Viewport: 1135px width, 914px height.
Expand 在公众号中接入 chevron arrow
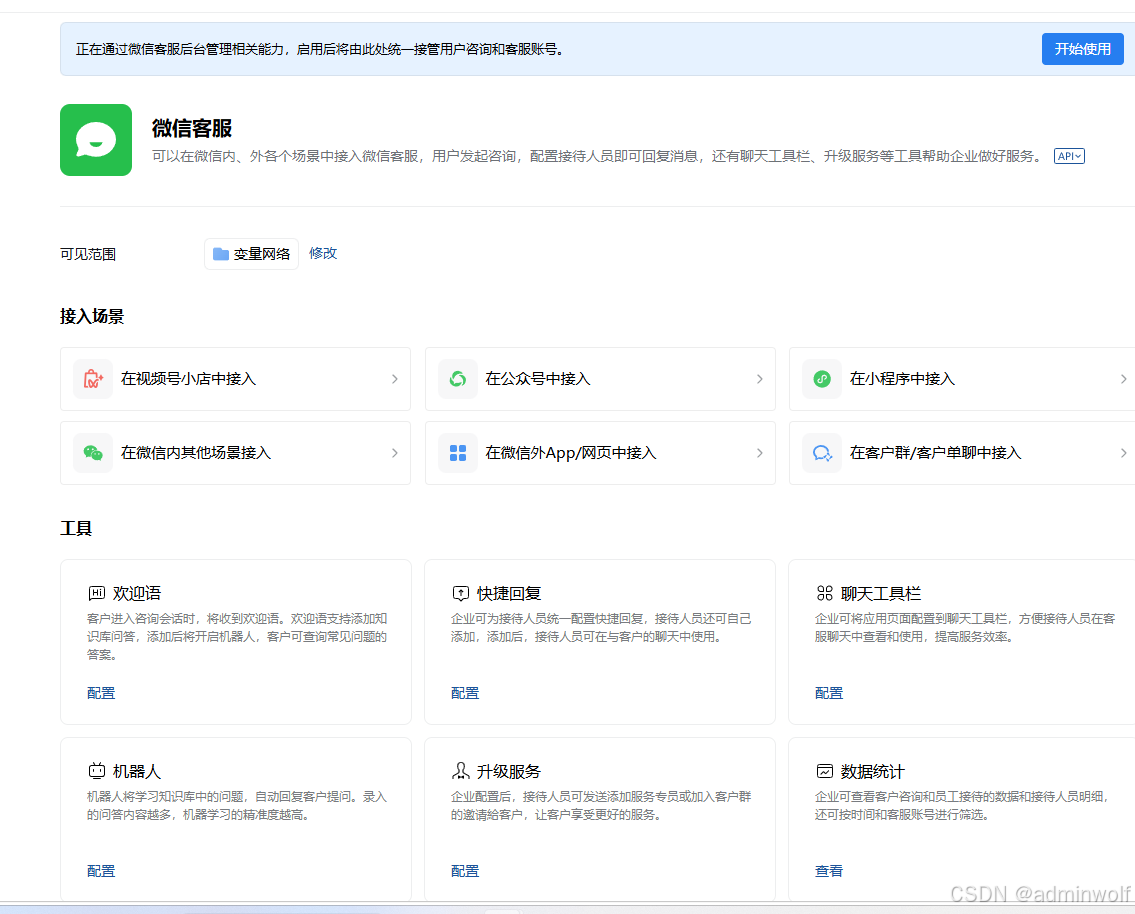tap(759, 378)
